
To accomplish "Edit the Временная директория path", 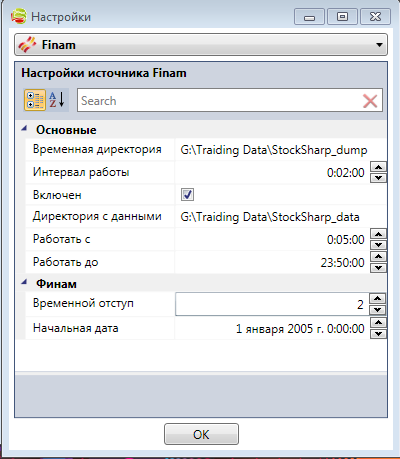I will click(x=281, y=150).
